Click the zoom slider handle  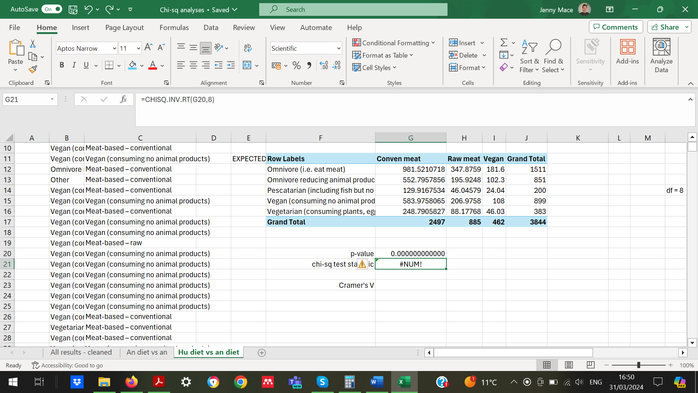click(x=638, y=365)
